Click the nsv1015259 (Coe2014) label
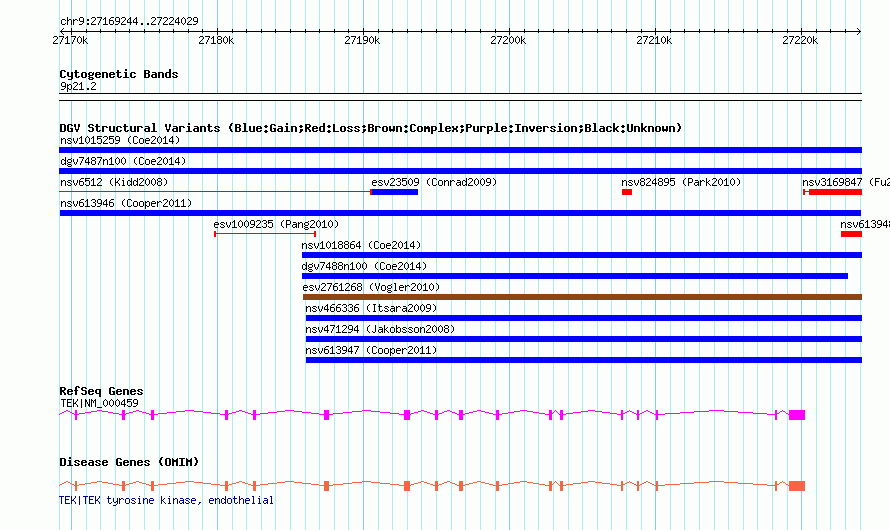The height and width of the screenshot is (530, 890). (x=120, y=140)
